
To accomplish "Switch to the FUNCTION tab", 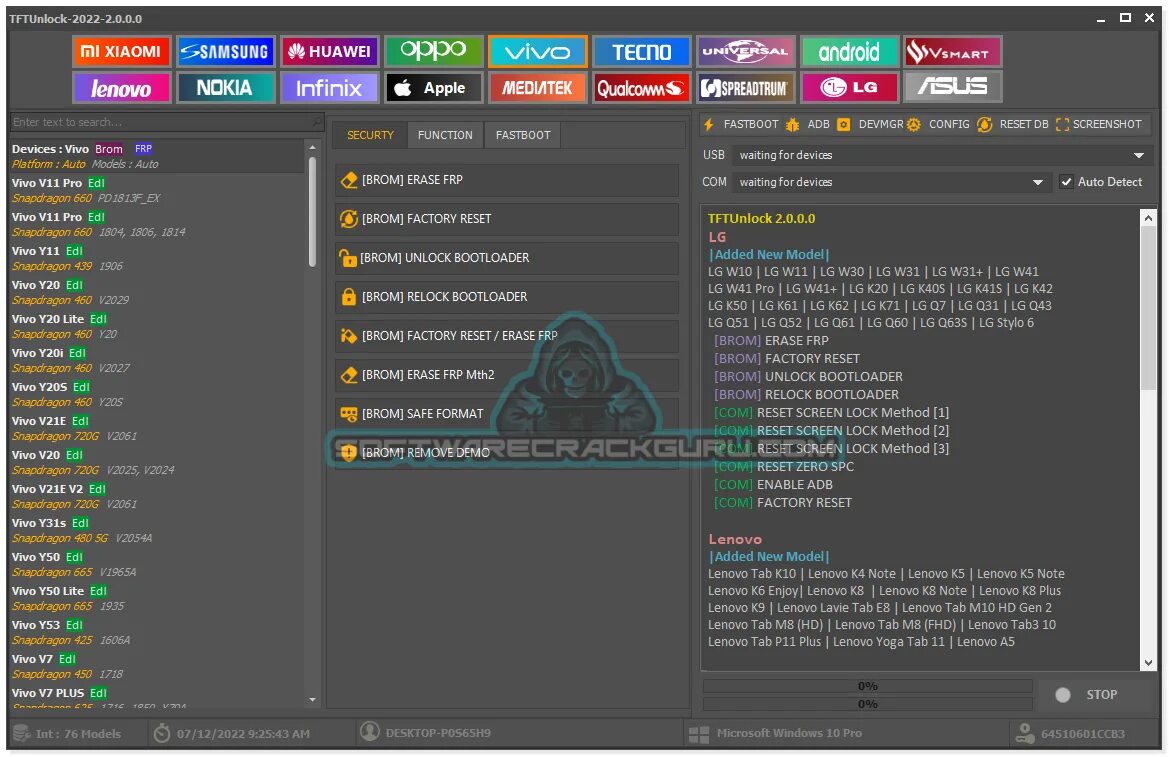I will click(445, 135).
